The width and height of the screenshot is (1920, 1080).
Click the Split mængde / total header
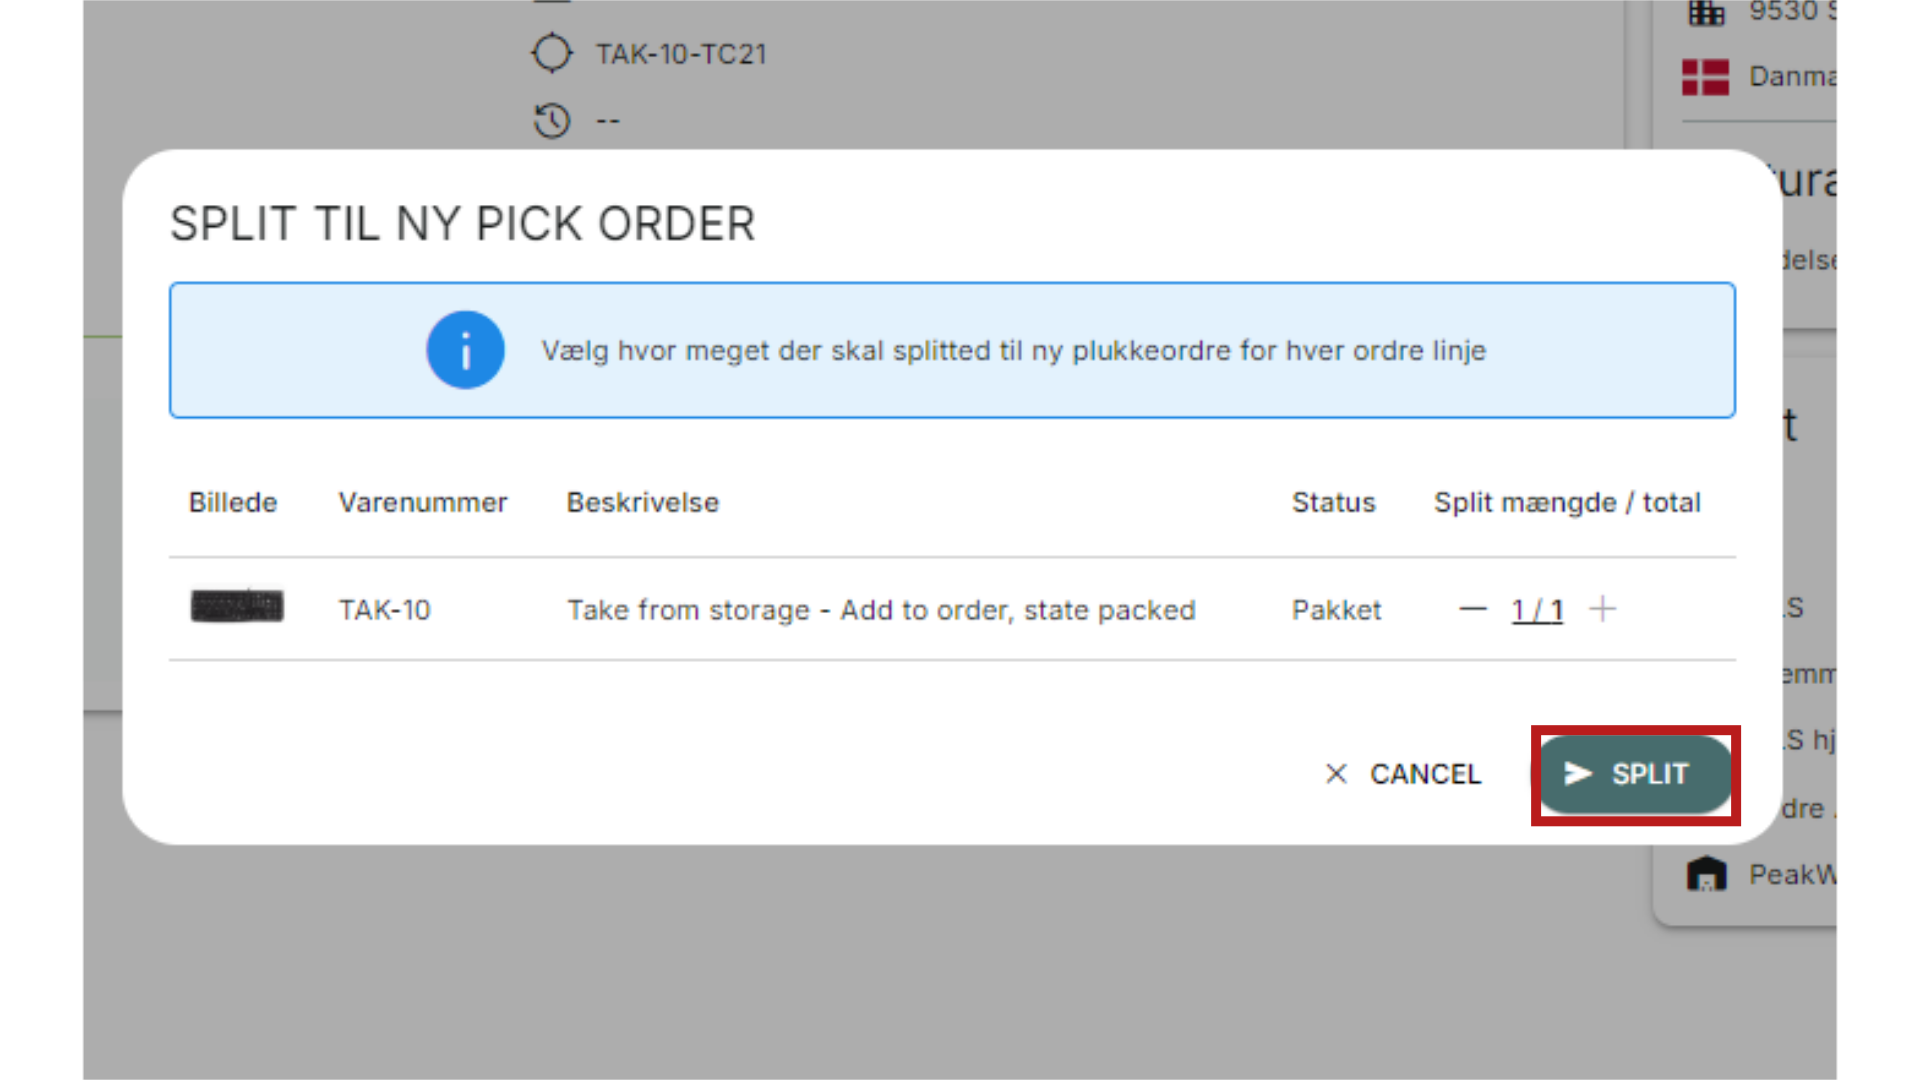point(1567,502)
